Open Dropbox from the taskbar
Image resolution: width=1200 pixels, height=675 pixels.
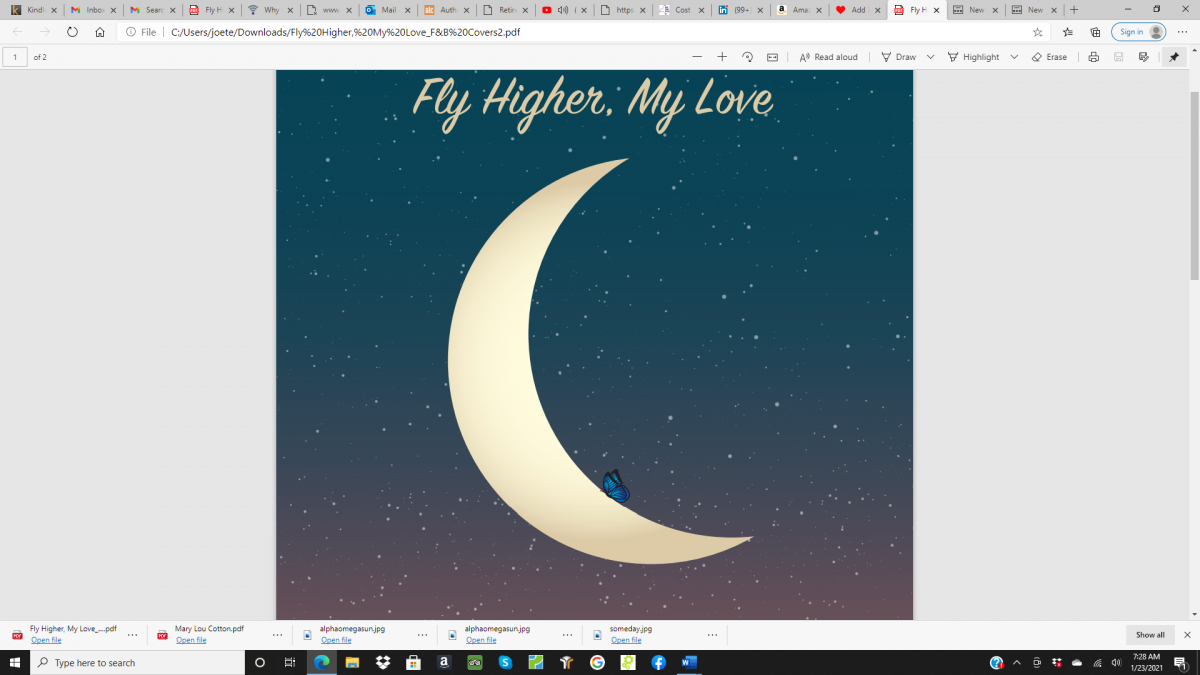point(382,662)
